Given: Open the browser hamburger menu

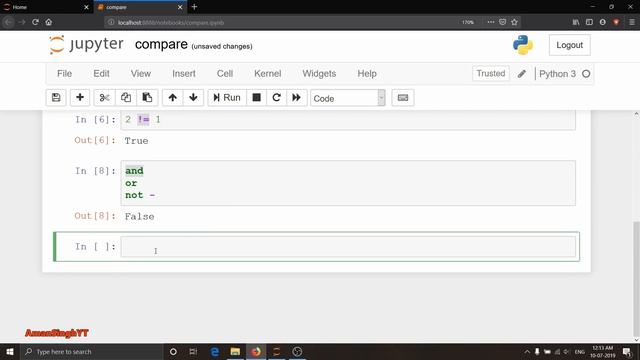Looking at the screenshot, I should click(x=631, y=22).
